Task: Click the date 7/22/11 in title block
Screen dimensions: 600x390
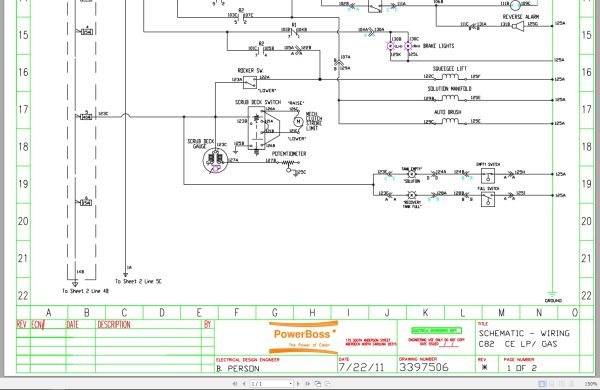Action: point(361,367)
